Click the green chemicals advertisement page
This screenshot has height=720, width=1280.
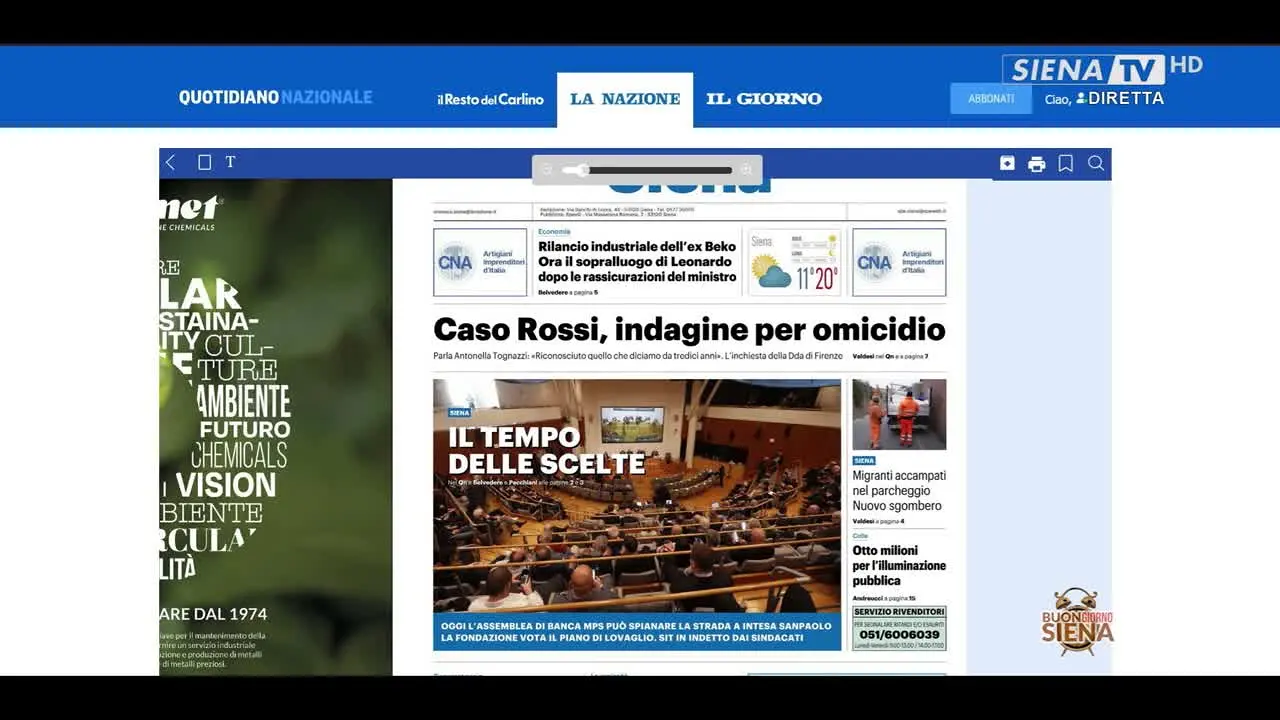coord(275,427)
